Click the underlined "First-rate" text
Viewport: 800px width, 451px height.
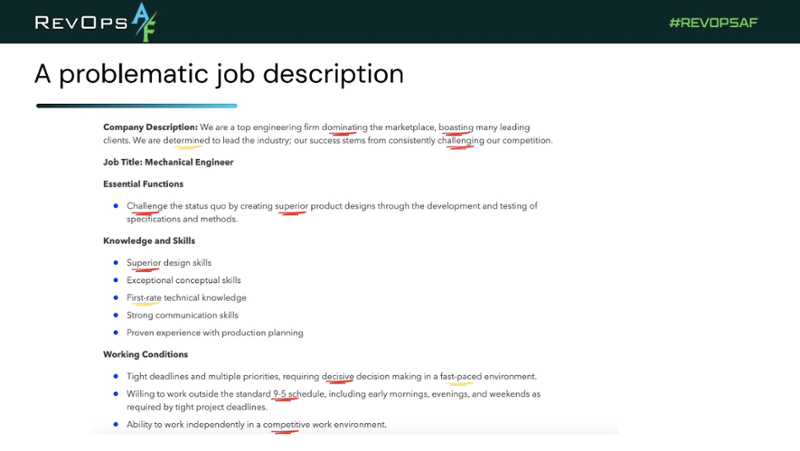144,298
